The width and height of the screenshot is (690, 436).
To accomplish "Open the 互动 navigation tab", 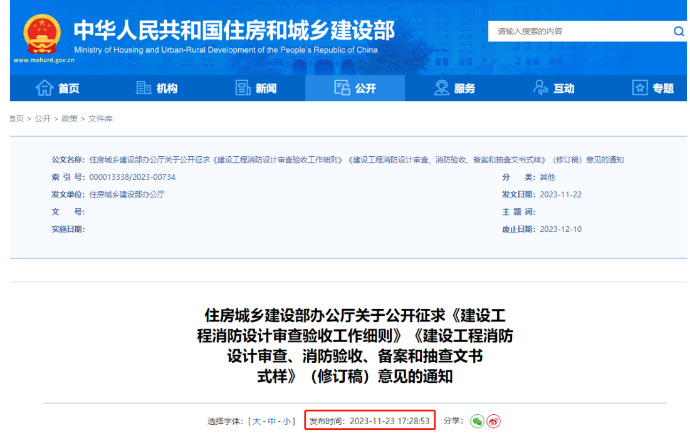I will click(x=554, y=88).
